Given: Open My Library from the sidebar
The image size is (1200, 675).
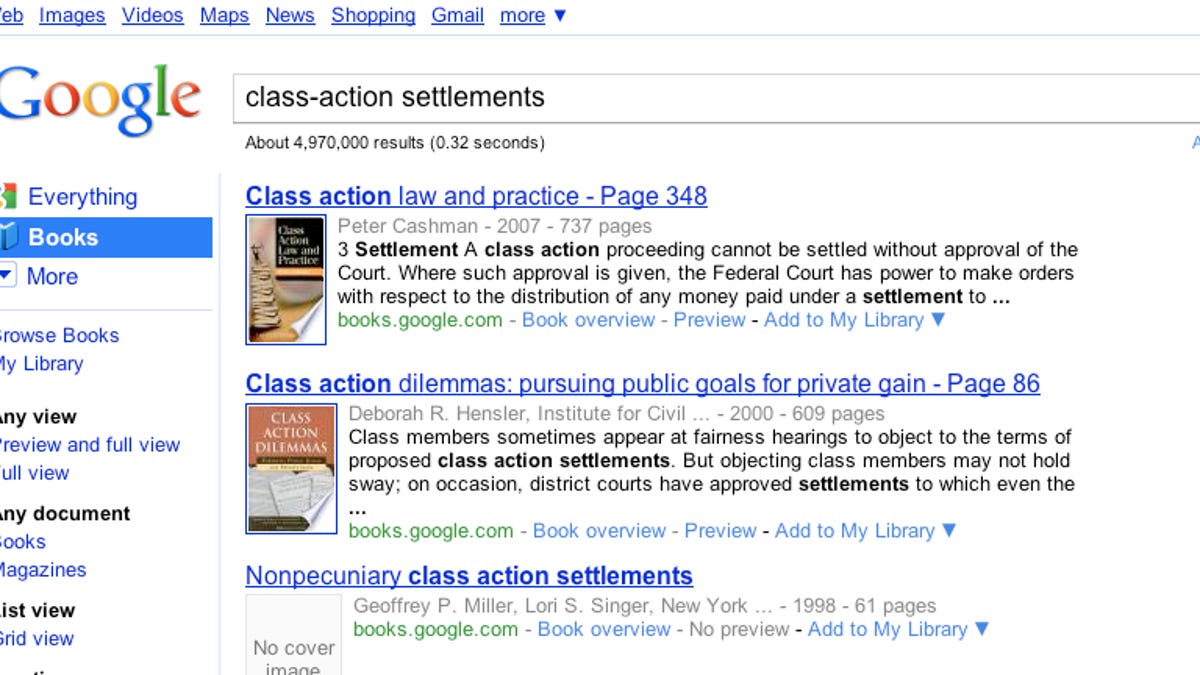Looking at the screenshot, I should tap(40, 363).
